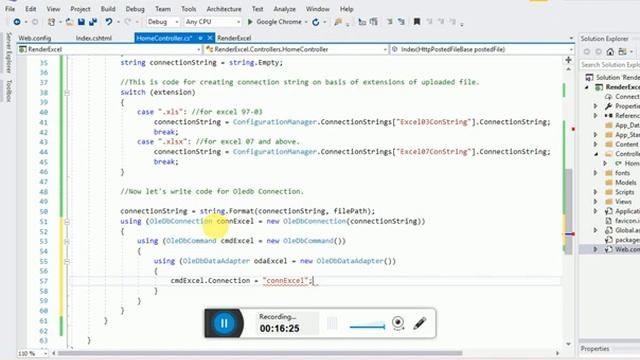Click the Save All toolbar icon
The width and height of the screenshot is (640, 360).
(x=93, y=22)
